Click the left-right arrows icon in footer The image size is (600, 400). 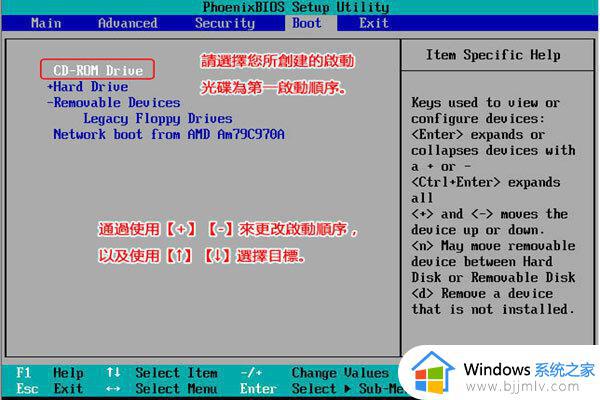tap(113, 389)
